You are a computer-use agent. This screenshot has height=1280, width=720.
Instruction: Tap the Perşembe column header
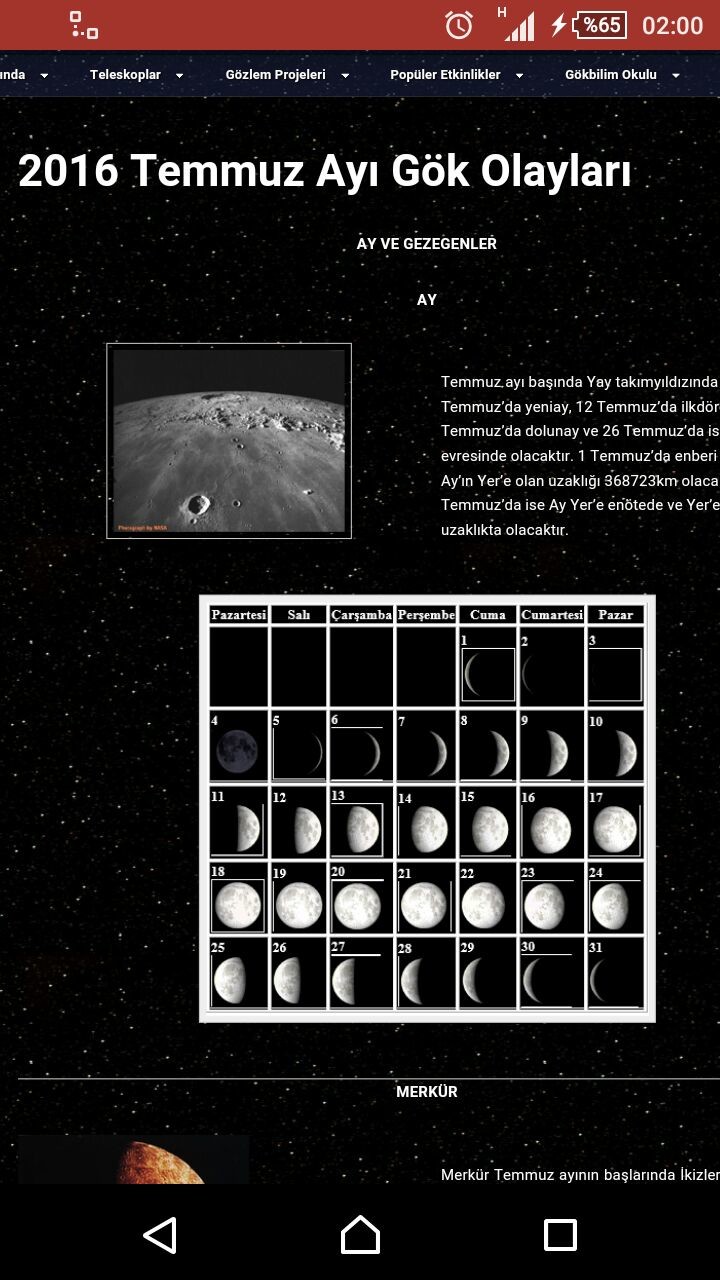tap(426, 615)
